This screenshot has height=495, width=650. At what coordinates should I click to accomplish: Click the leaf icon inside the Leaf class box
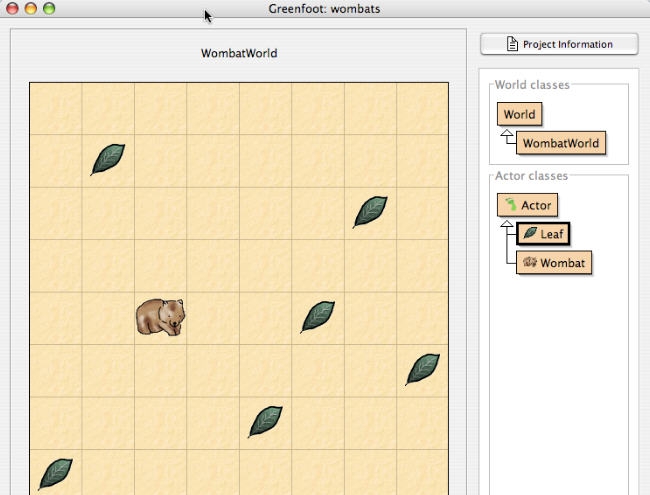point(530,234)
